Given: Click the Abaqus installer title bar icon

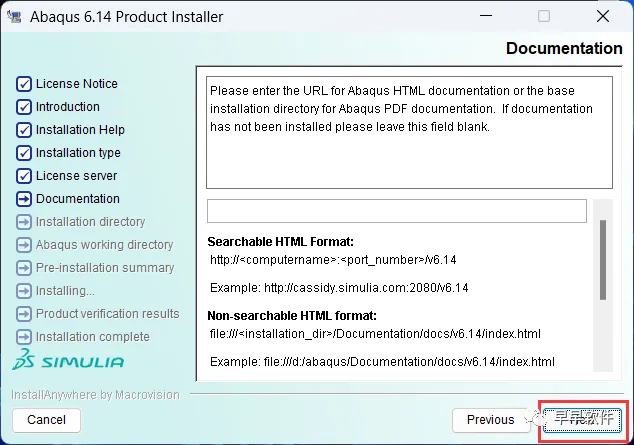Looking at the screenshot, I should pos(15,17).
